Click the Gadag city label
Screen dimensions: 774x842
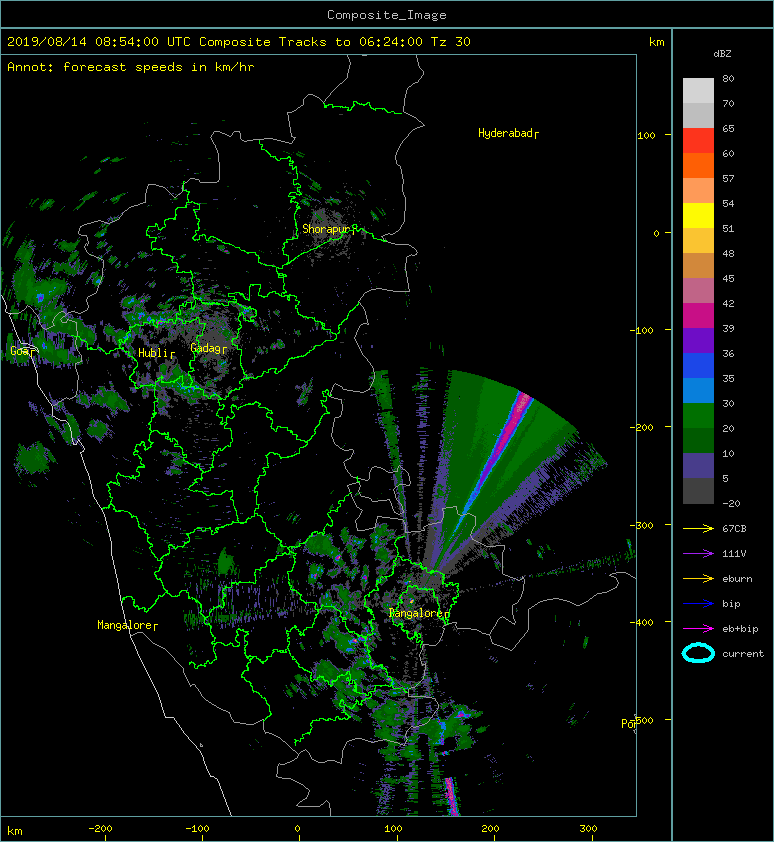(206, 349)
